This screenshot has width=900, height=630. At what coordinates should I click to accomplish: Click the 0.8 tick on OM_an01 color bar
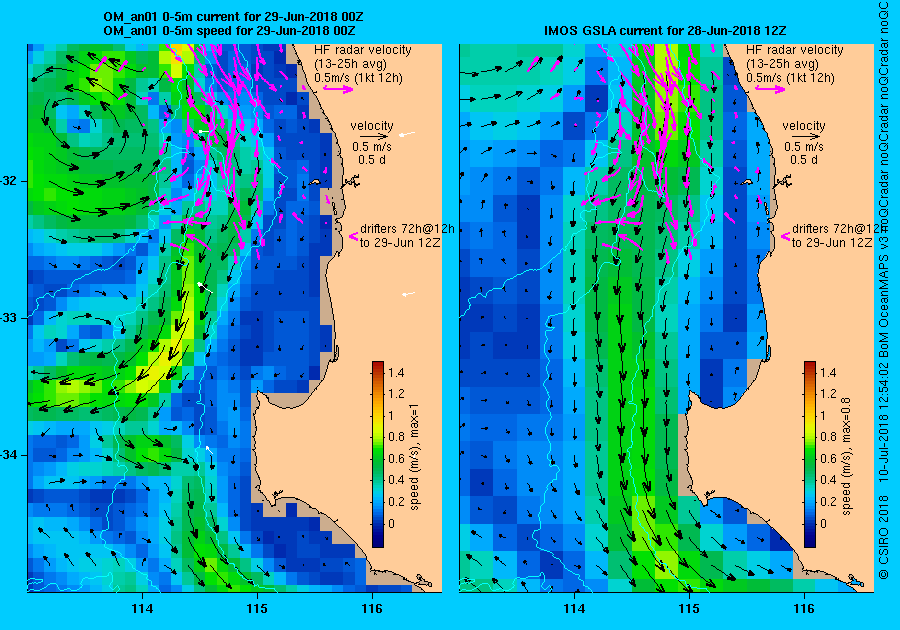(x=396, y=437)
